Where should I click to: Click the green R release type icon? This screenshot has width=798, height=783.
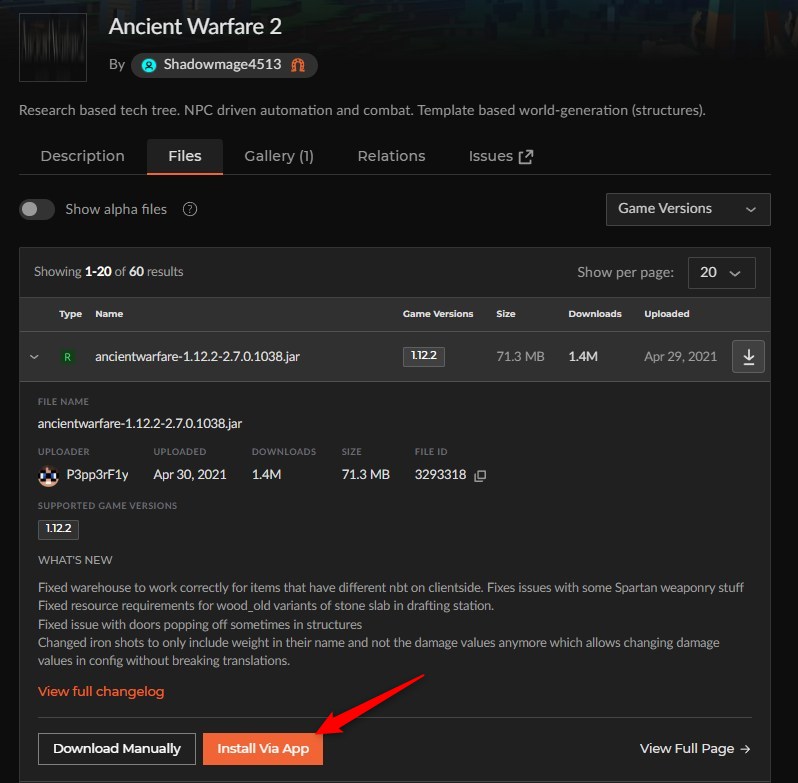67,357
